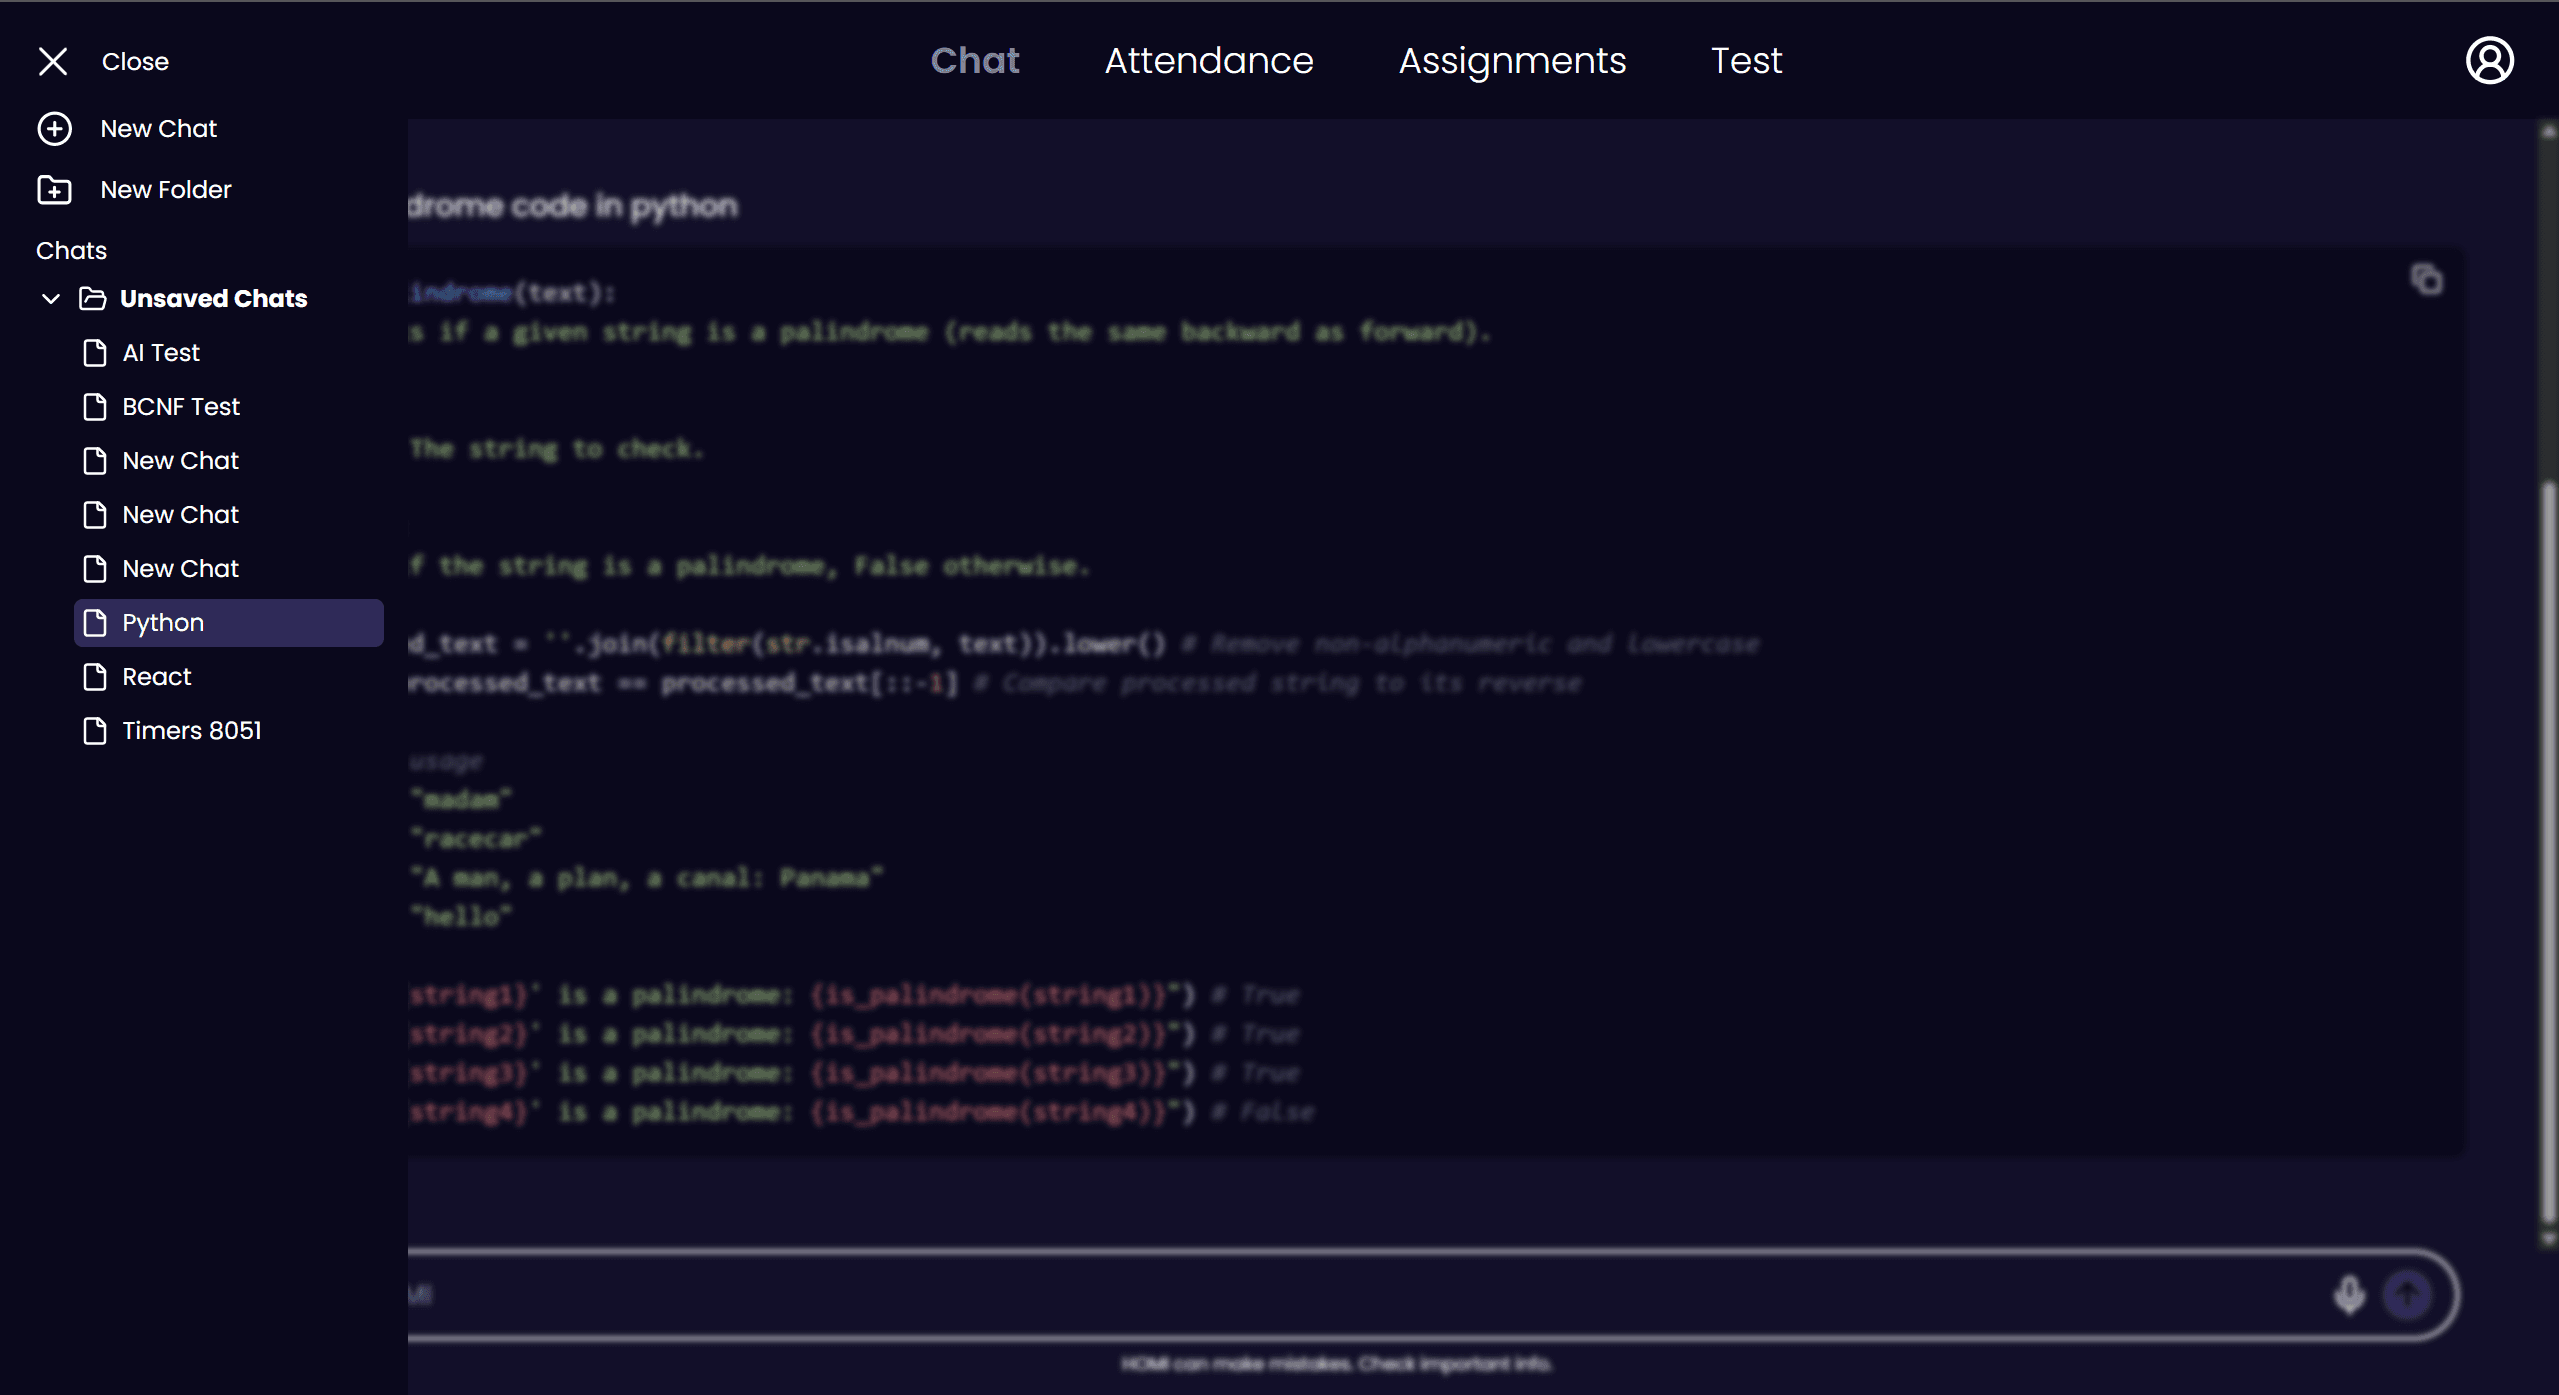
Task: Click file icon beside Timers 8051
Action: [x=95, y=731]
